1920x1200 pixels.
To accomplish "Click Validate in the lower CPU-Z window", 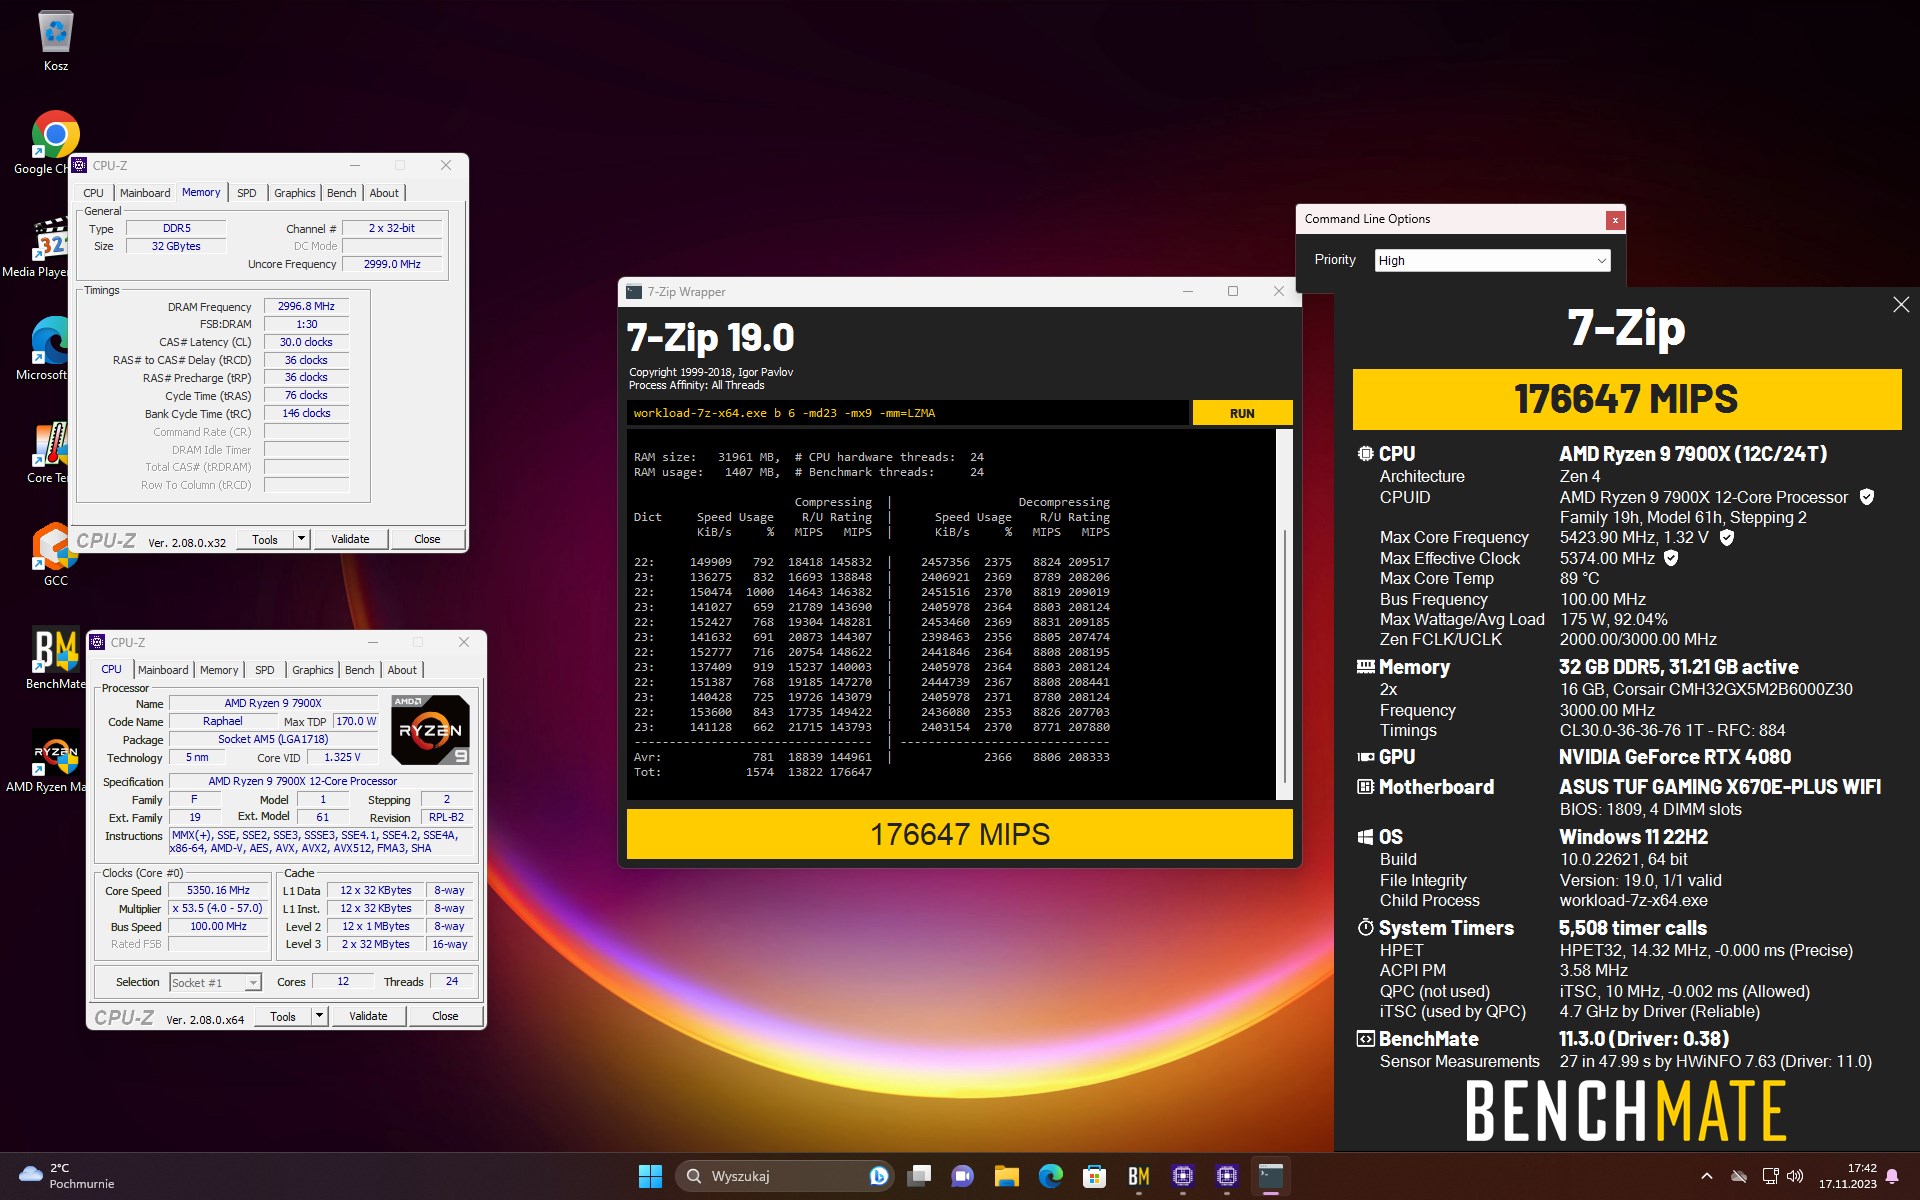I will click(x=368, y=1016).
